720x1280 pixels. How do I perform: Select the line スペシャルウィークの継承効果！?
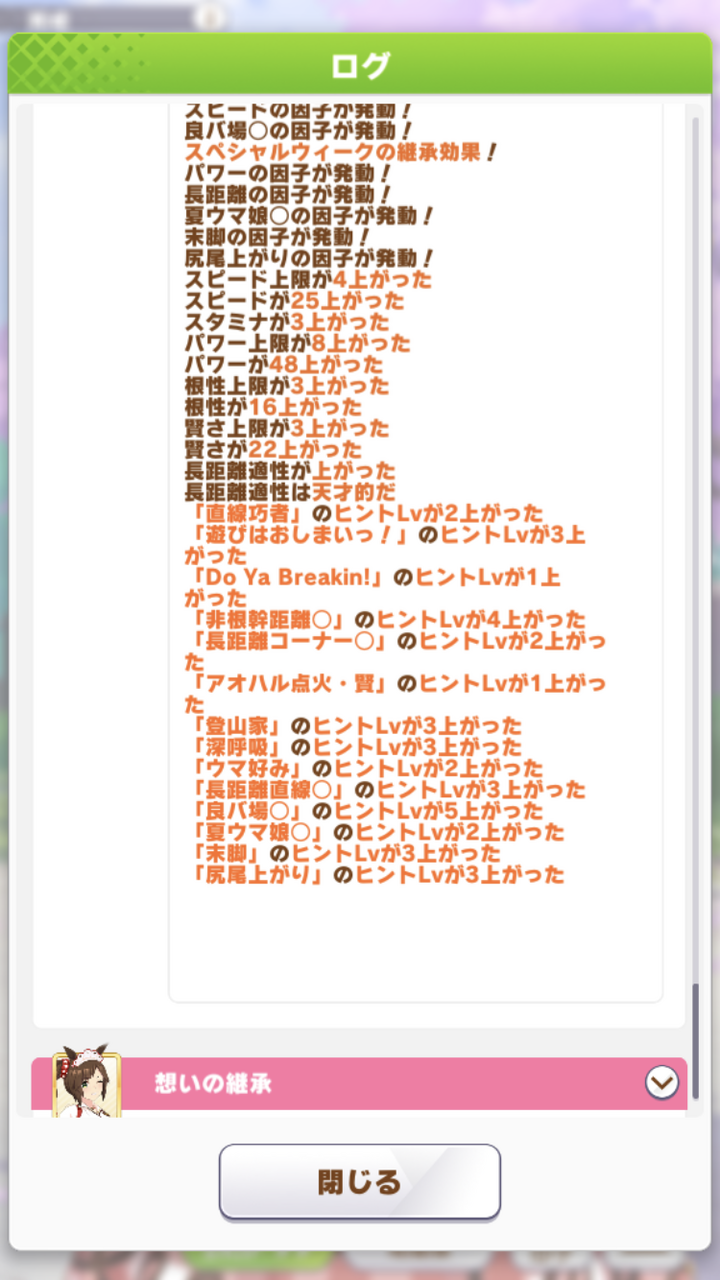pos(341,152)
